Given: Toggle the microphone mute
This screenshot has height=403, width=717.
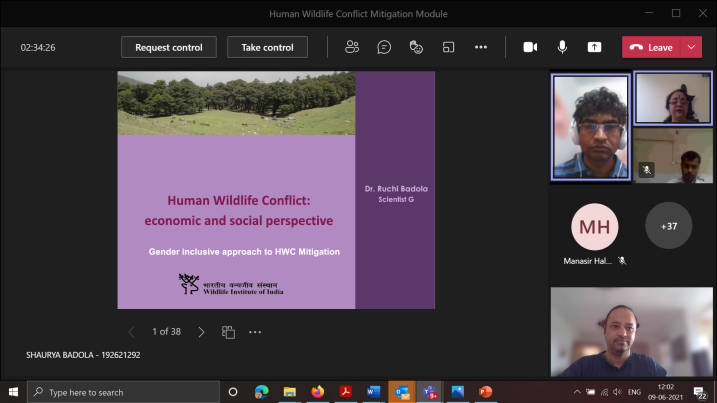Looking at the screenshot, I should (562, 47).
